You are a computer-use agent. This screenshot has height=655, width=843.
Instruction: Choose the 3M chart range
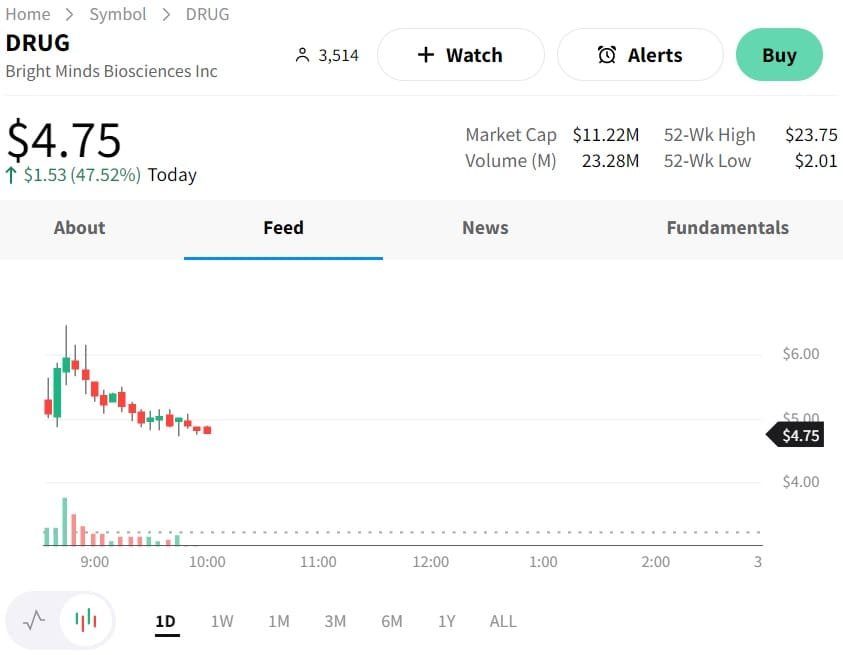click(x=335, y=621)
